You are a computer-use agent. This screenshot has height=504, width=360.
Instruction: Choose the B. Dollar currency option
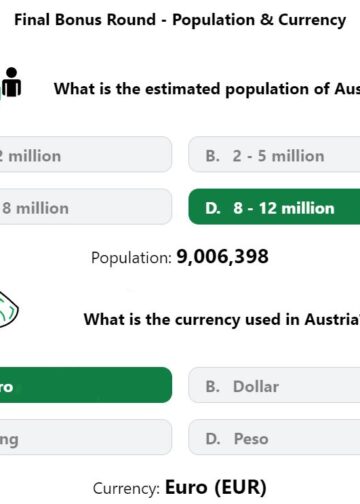click(274, 385)
